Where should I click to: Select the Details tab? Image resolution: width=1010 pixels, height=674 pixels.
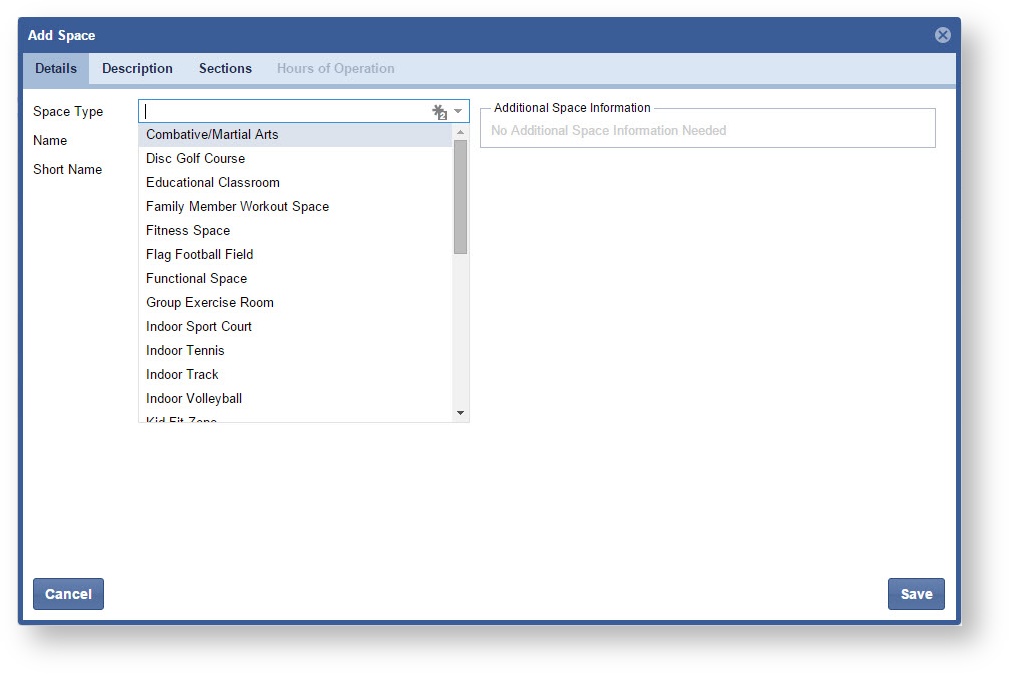[x=56, y=68]
